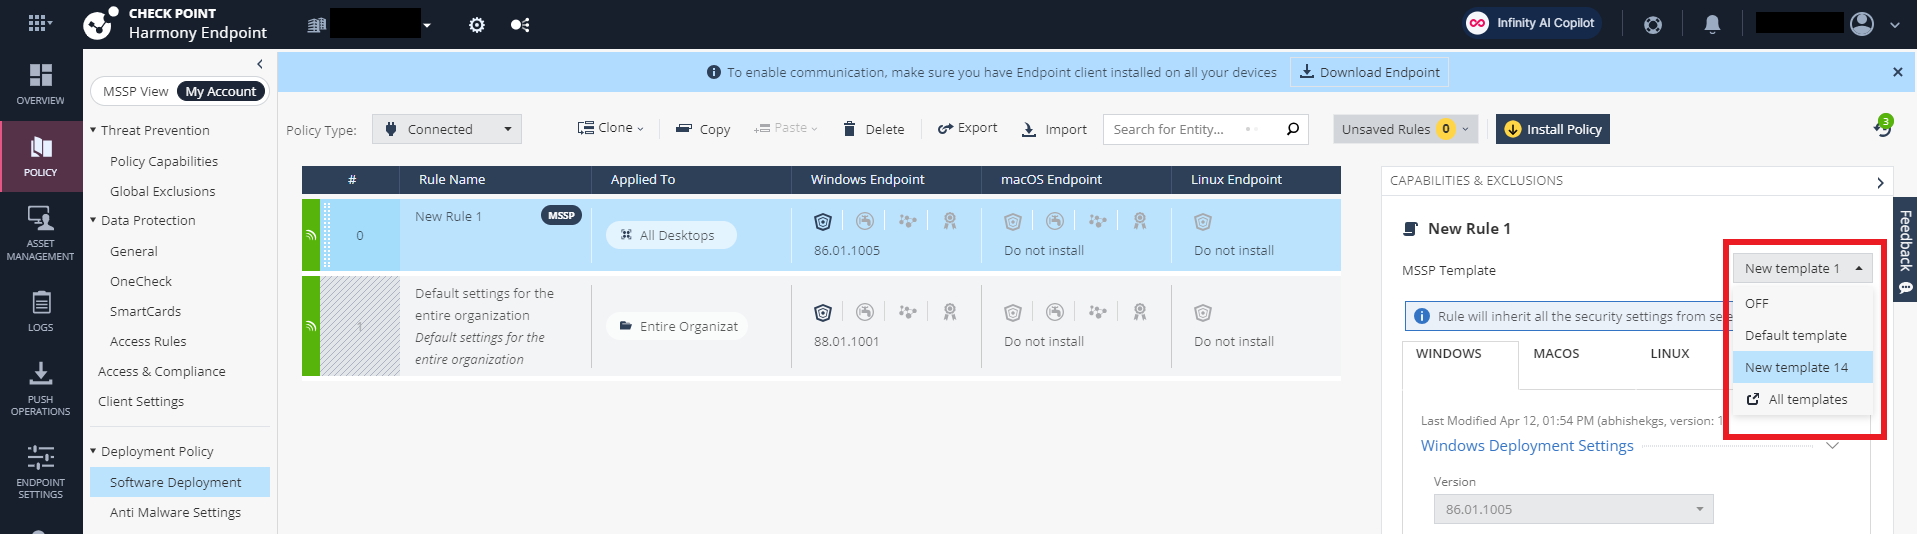Click the All Desktops chip
This screenshot has width=1917, height=534.
coord(671,235)
